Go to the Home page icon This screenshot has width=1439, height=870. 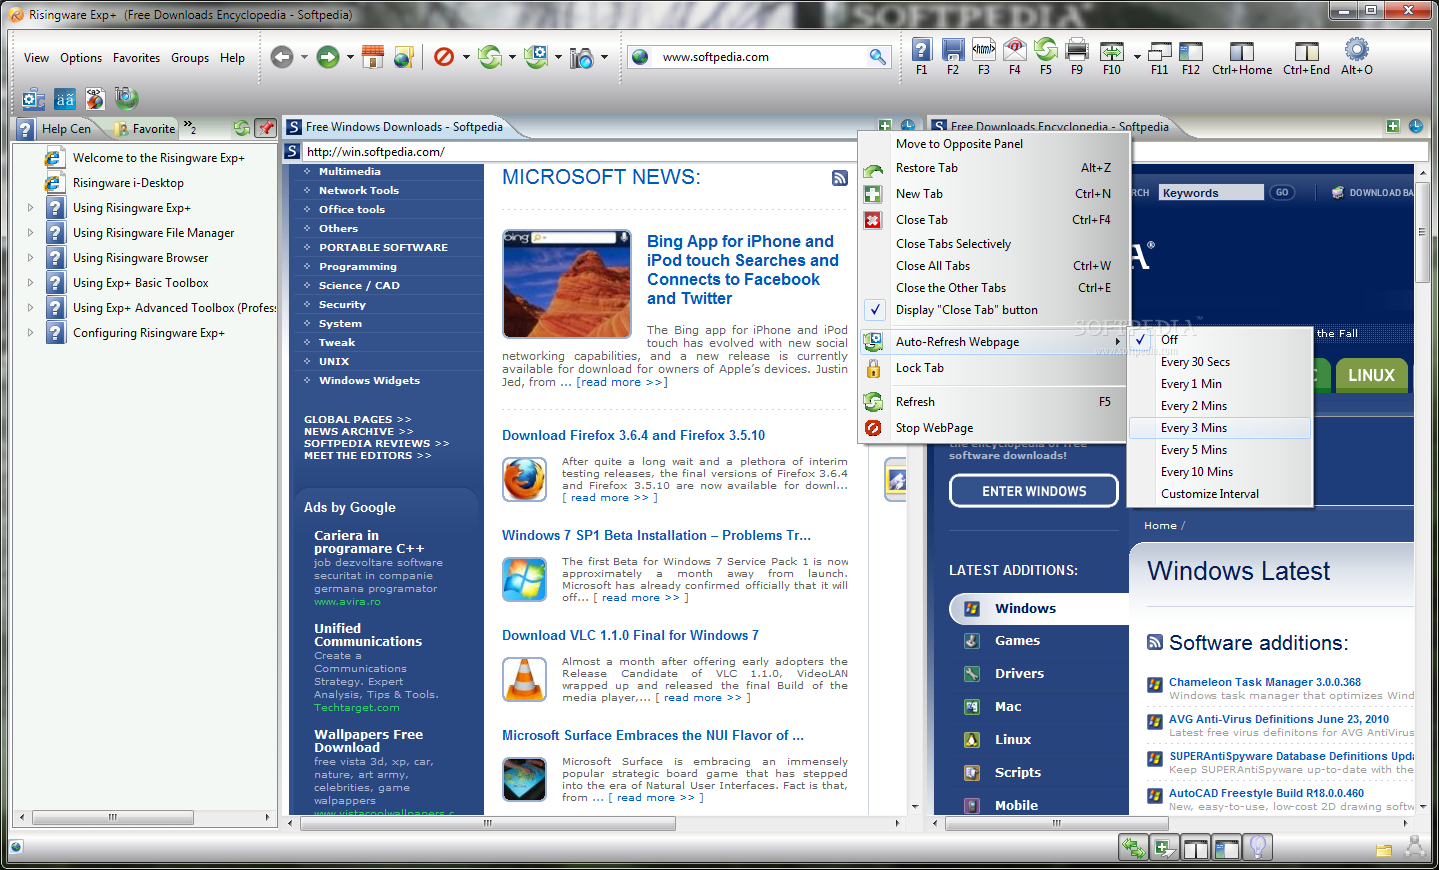(373, 57)
